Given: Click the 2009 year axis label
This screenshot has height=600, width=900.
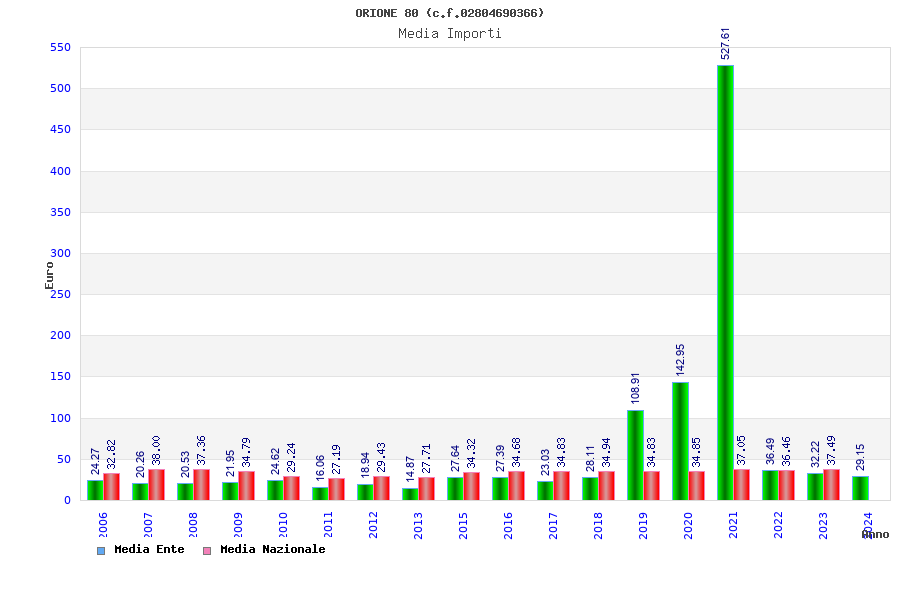Looking at the screenshot, I should point(238,525).
